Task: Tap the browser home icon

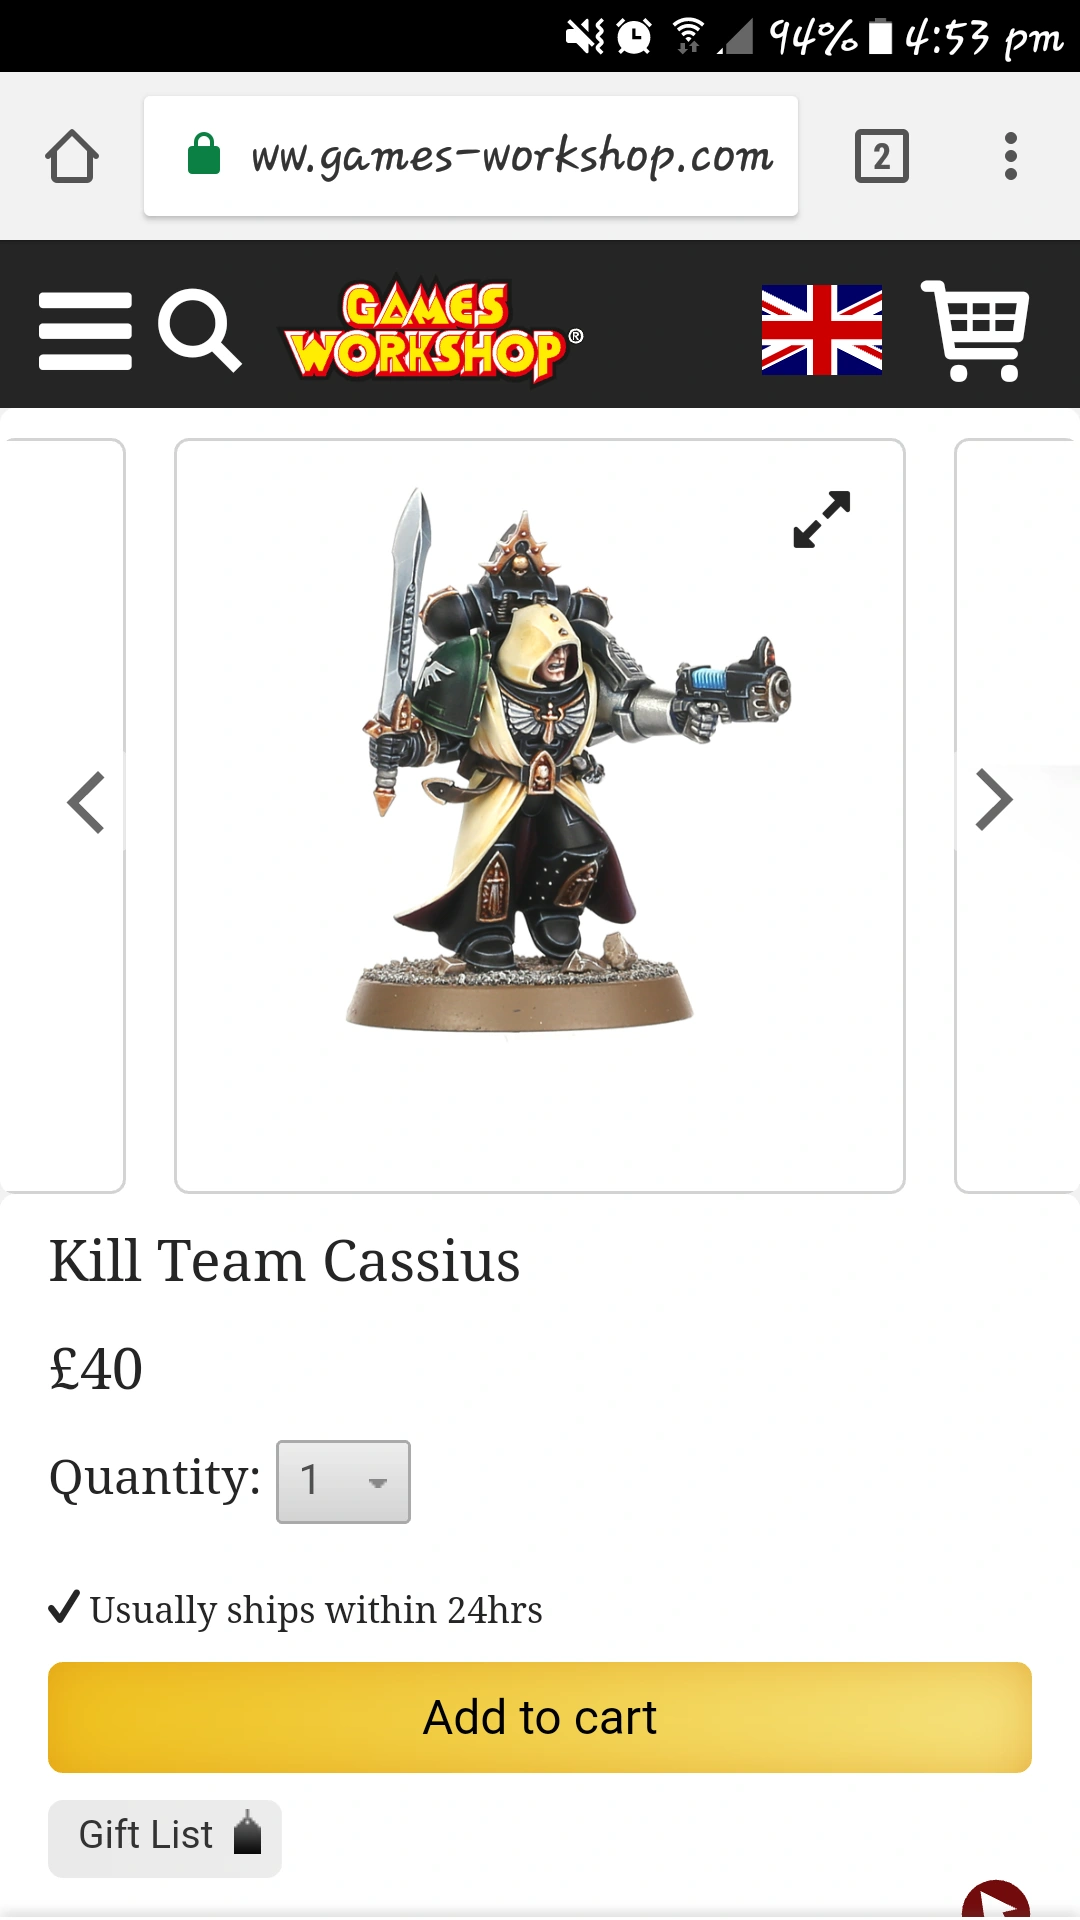Action: pos(72,156)
